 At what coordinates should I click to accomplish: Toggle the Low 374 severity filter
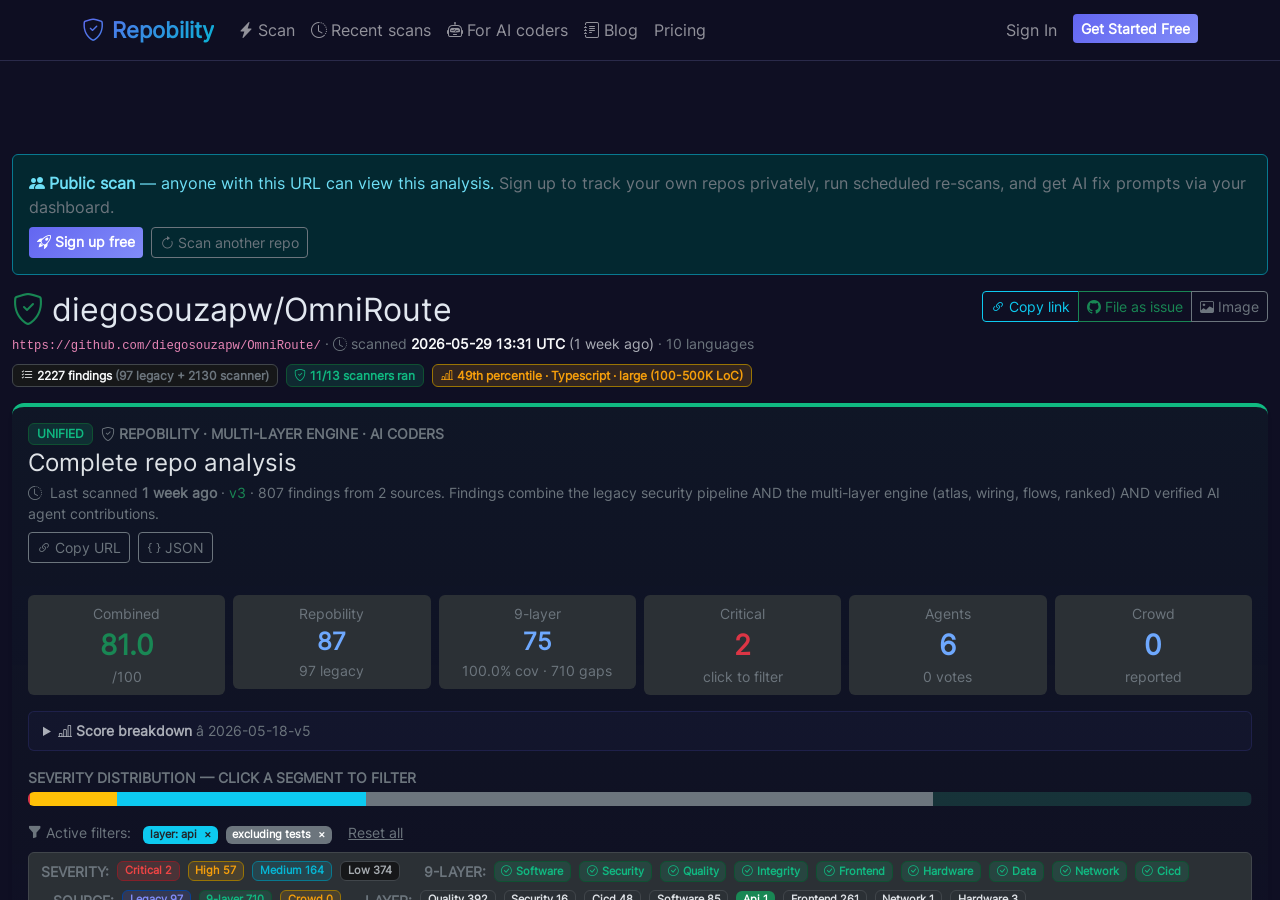click(x=370, y=871)
